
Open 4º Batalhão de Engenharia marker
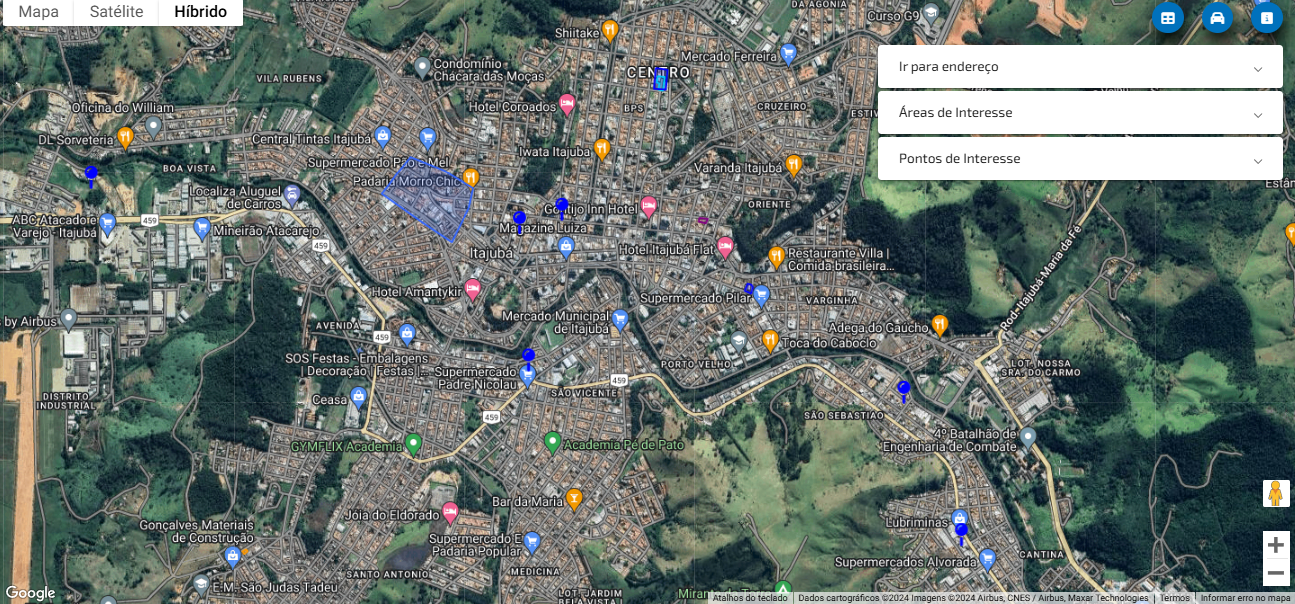tap(1028, 436)
